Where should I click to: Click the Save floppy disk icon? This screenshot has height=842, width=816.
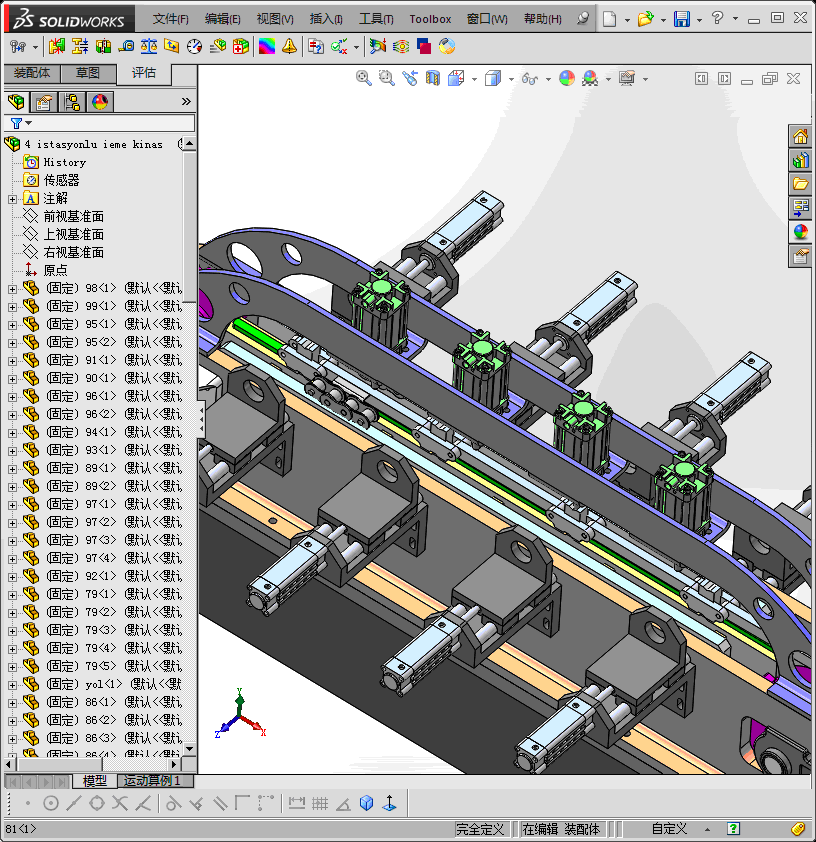681,19
